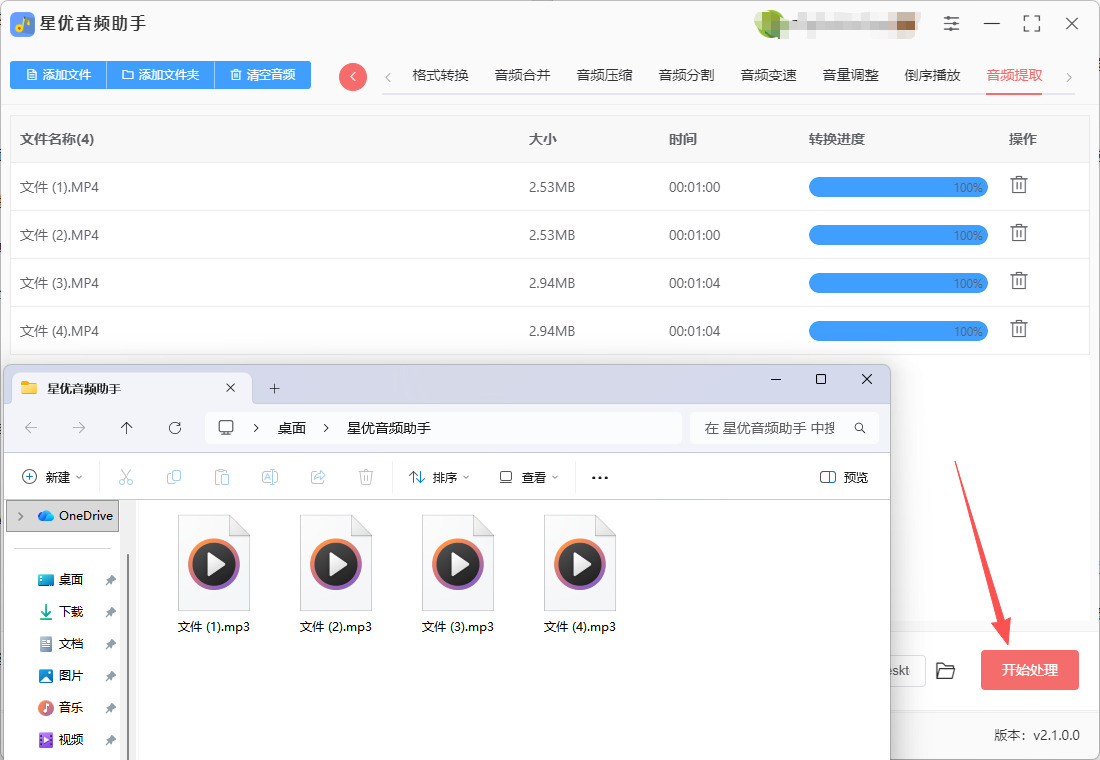Click the 开始处理 button
The width and height of the screenshot is (1100, 760).
pos(1029,670)
